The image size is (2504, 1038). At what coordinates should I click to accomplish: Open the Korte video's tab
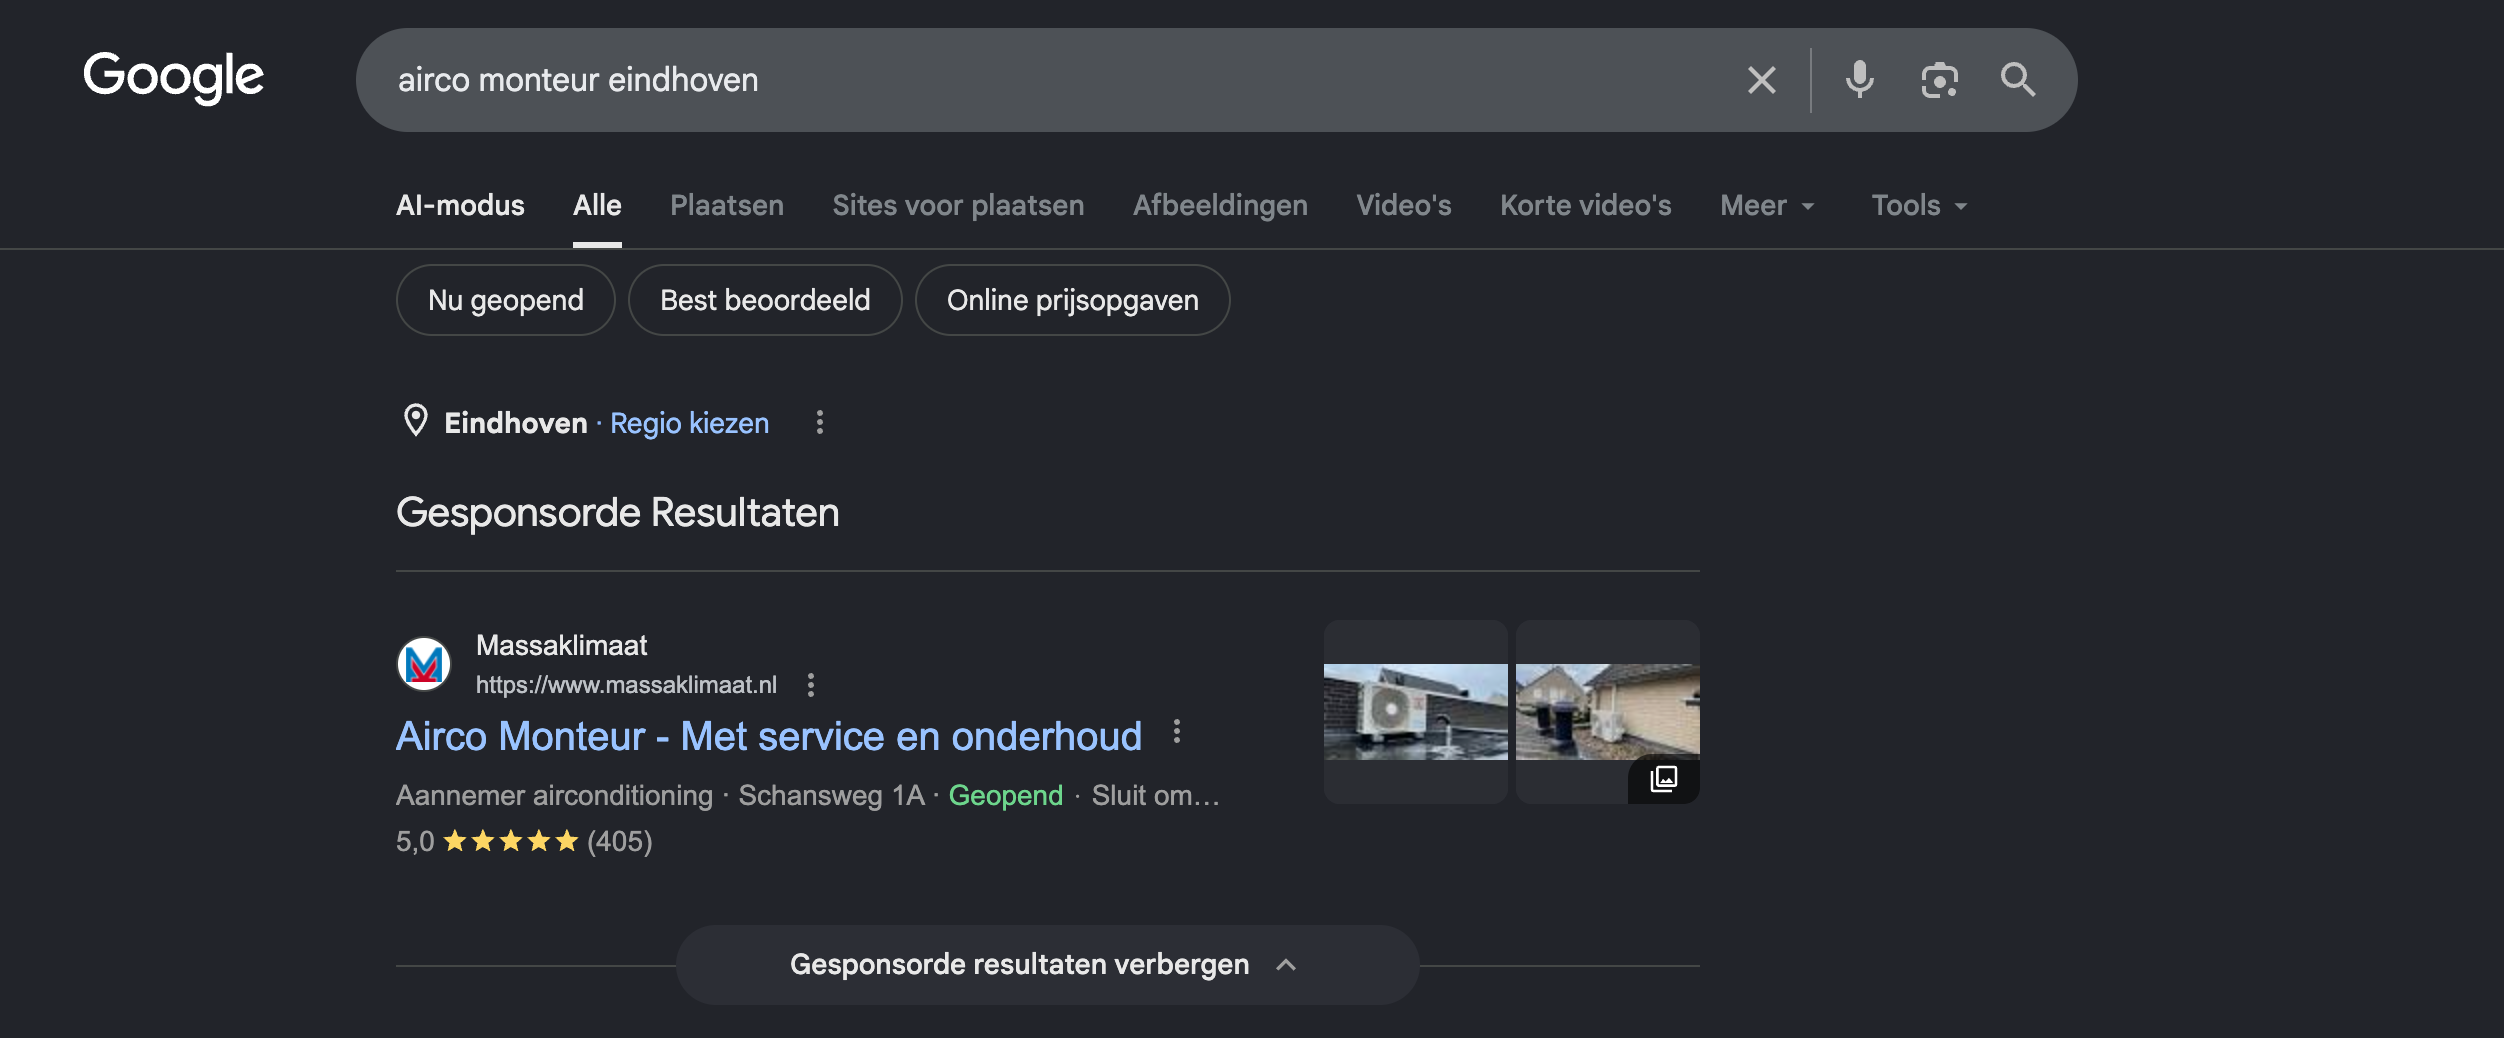1586,205
